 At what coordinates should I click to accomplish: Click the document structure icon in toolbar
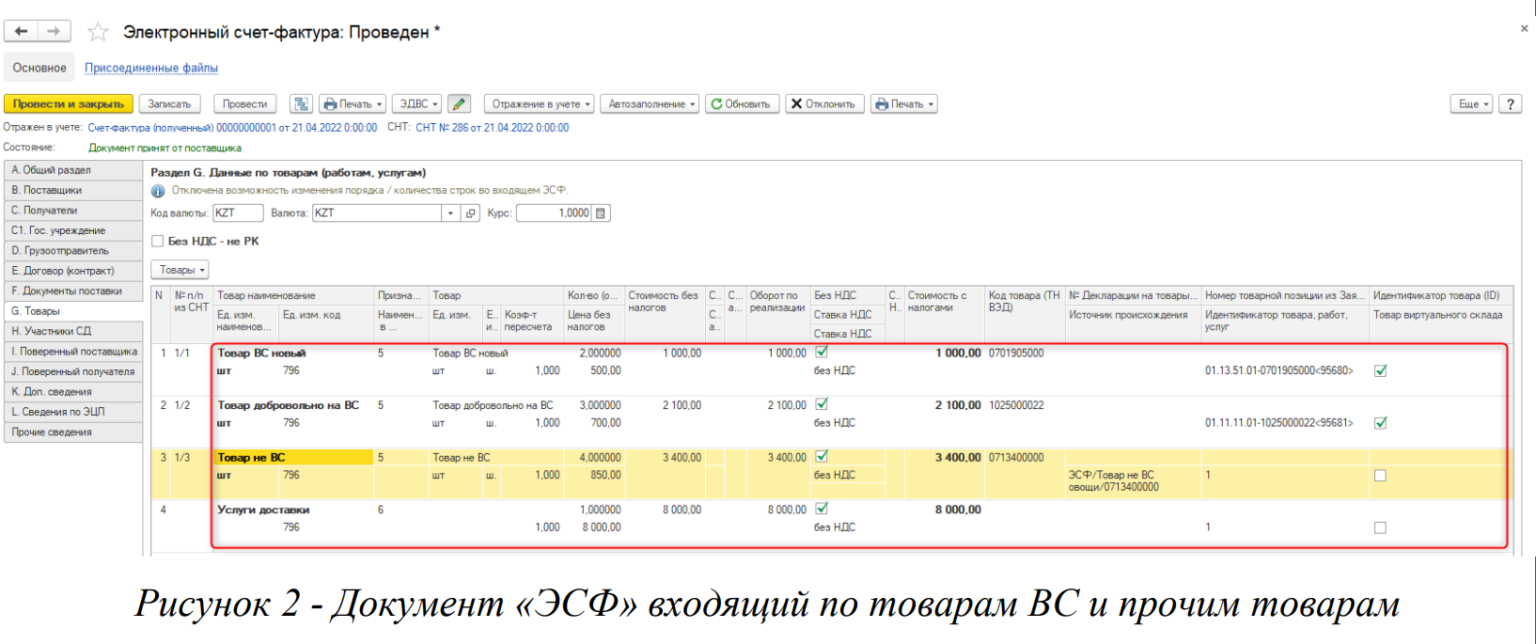301,104
